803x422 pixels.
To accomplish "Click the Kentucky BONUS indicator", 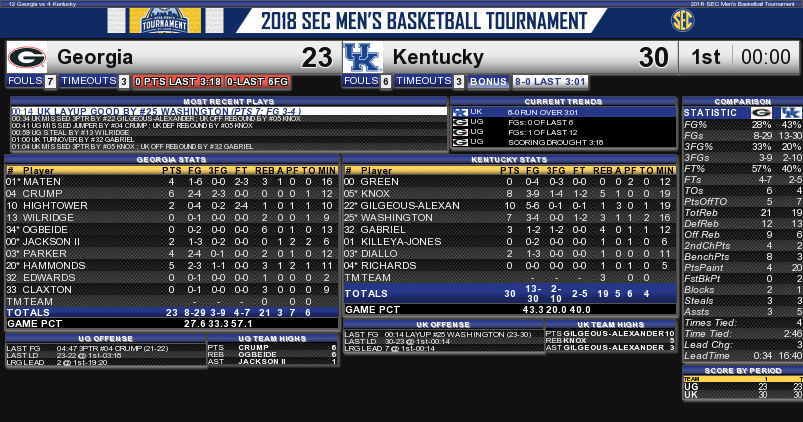I will pyautogui.click(x=488, y=81).
